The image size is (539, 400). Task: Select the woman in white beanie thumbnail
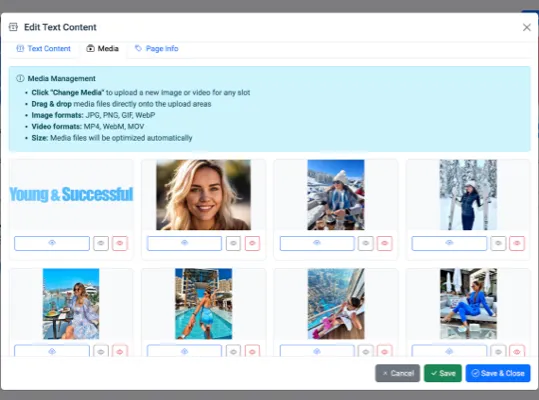[x=336, y=195]
